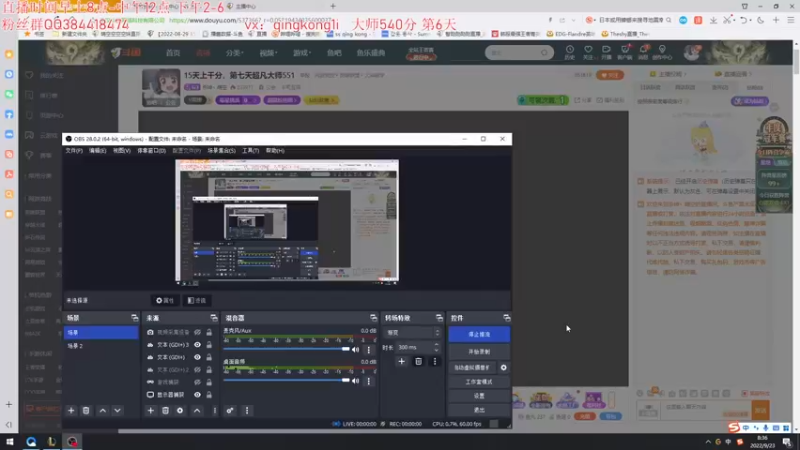Image resolution: width=800 pixels, height=450 pixels.
Task: Open the 停靠窗口(D) menu in OBS
Action: pos(152,151)
